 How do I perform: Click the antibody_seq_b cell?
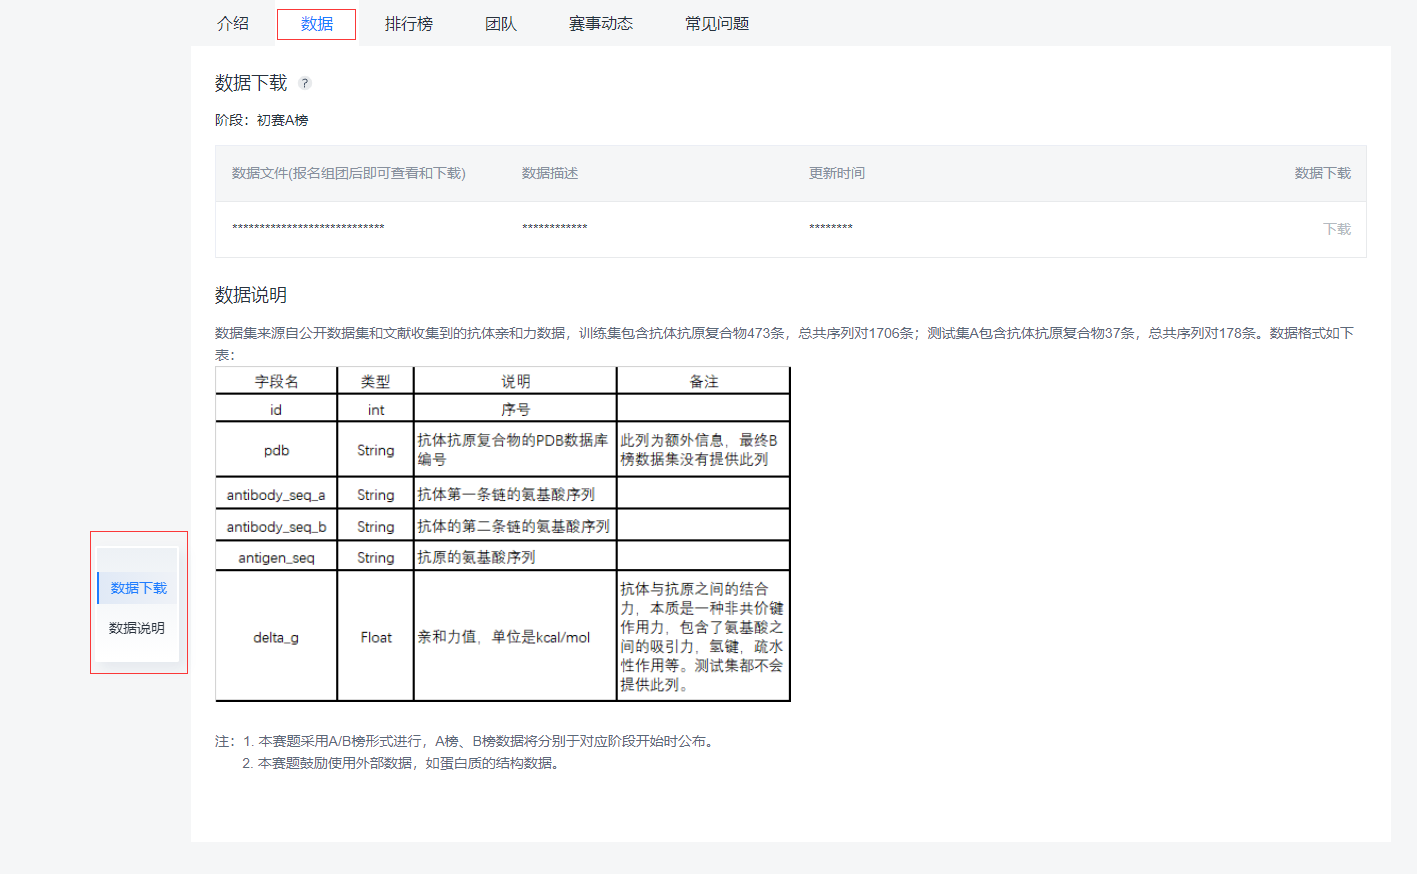coord(276,526)
